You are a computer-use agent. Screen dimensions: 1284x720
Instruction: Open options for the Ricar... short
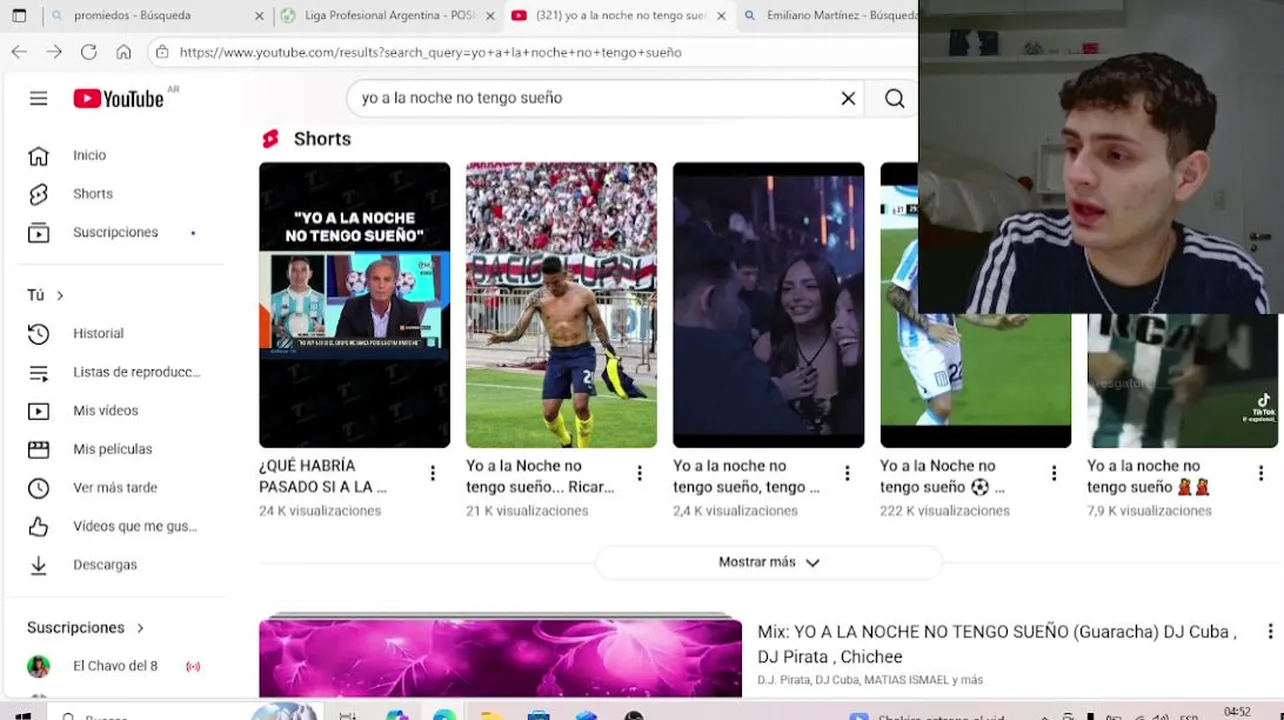pyautogui.click(x=639, y=474)
